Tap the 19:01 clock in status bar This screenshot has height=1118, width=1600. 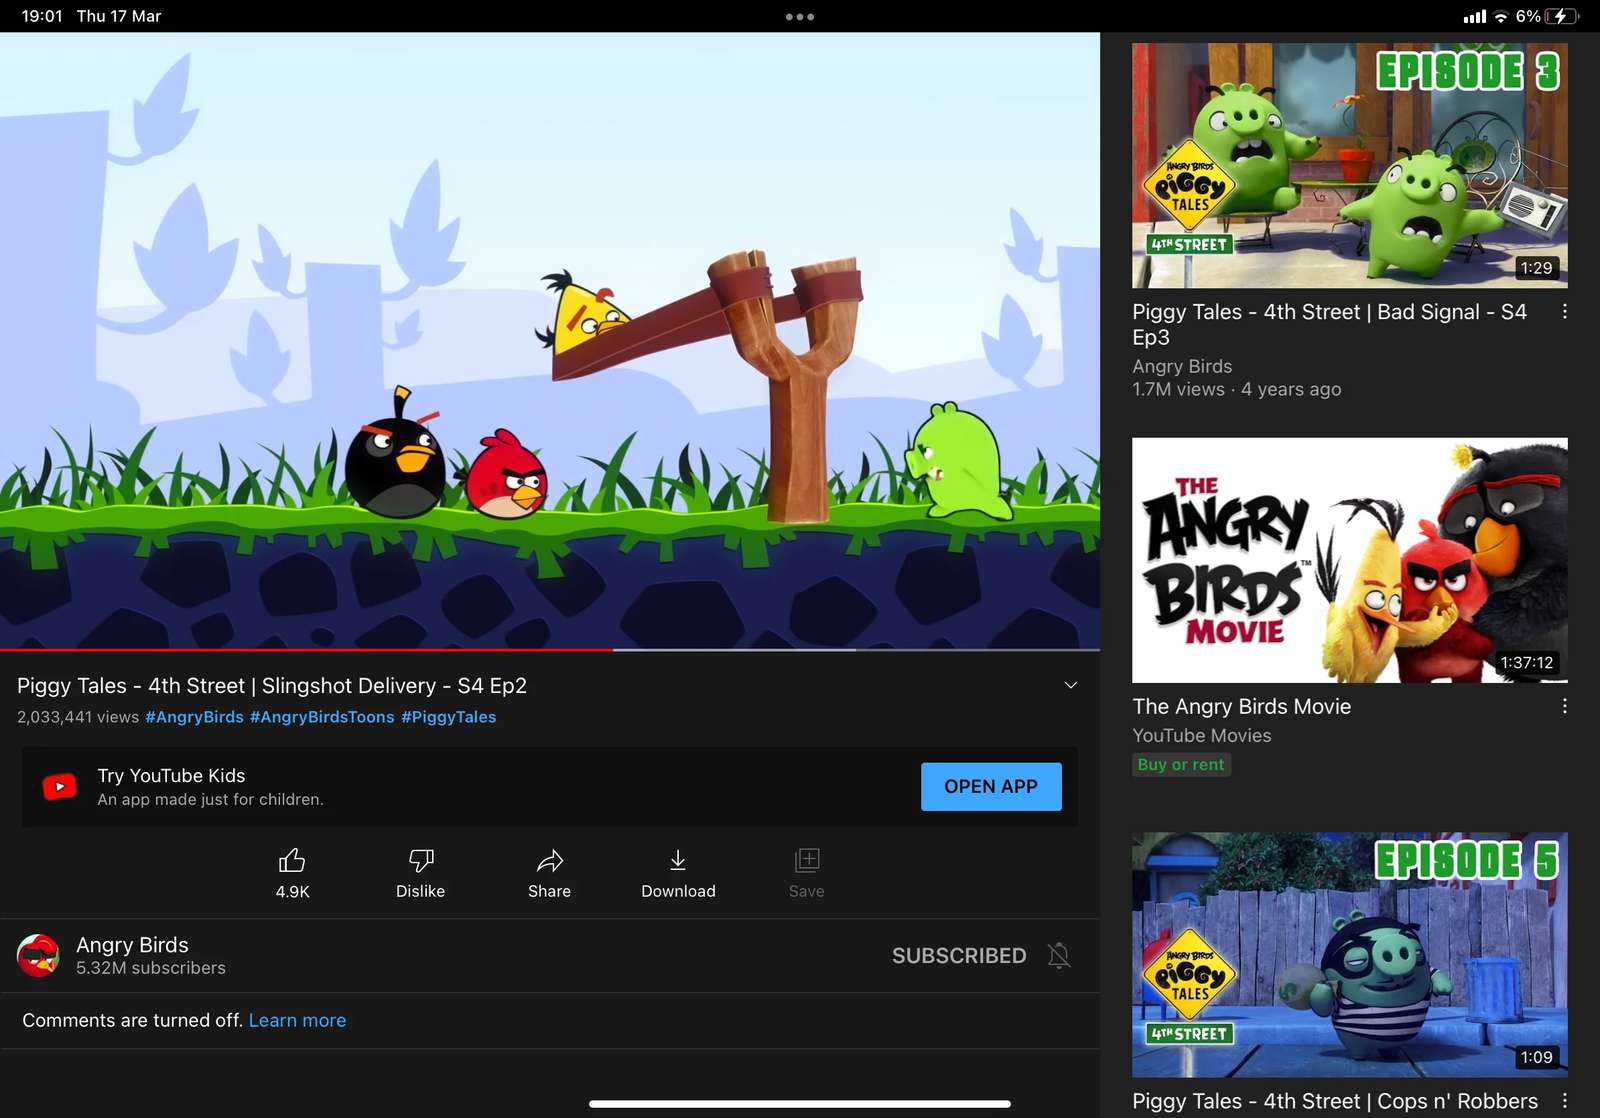(42, 16)
